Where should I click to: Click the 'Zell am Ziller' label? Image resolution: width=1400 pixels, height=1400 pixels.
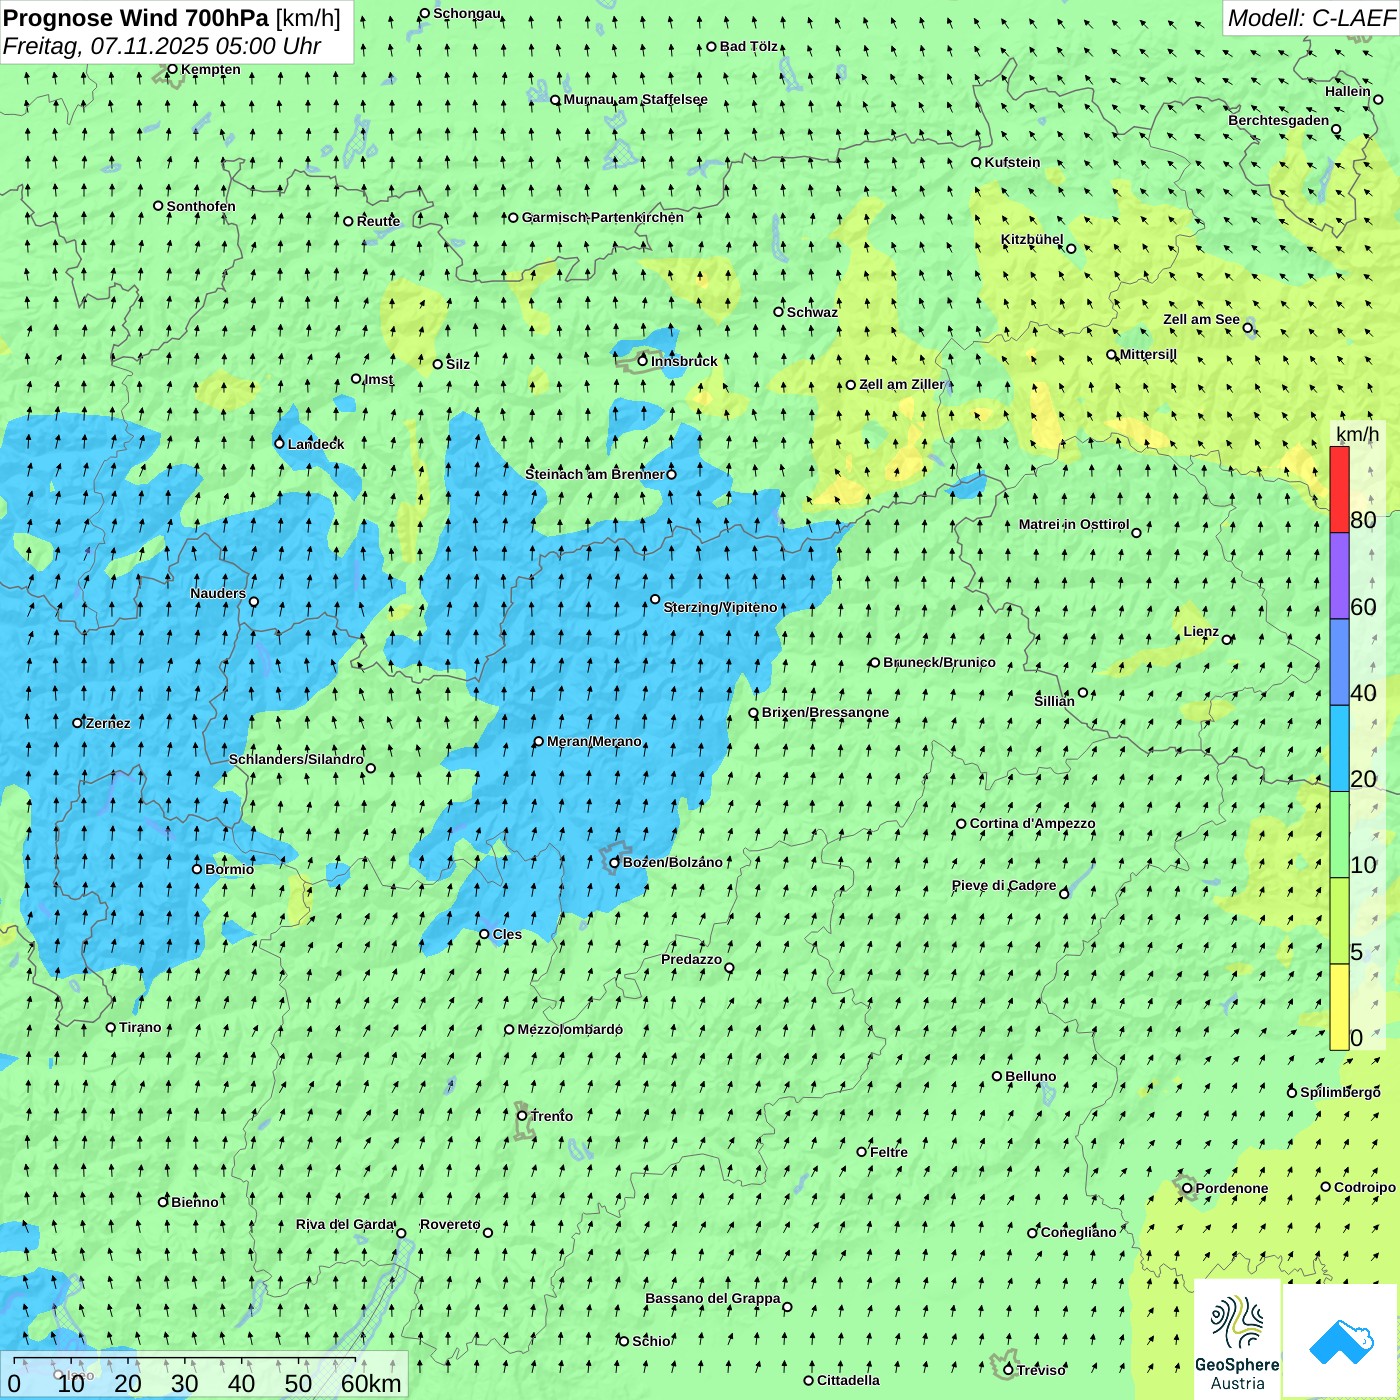902,384
